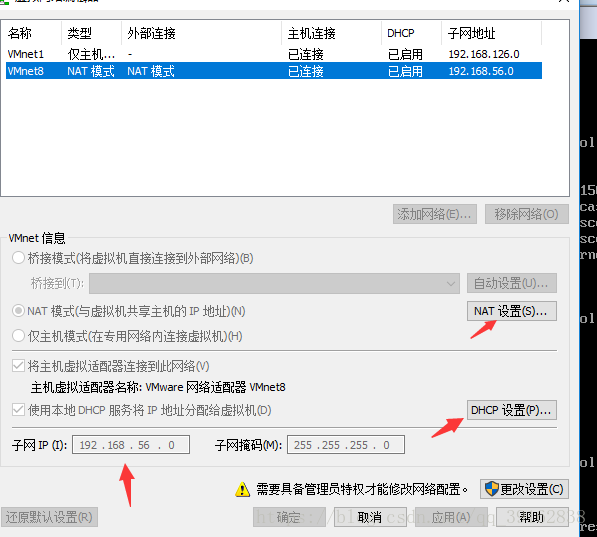Click 添加网络 button

pos(435,214)
